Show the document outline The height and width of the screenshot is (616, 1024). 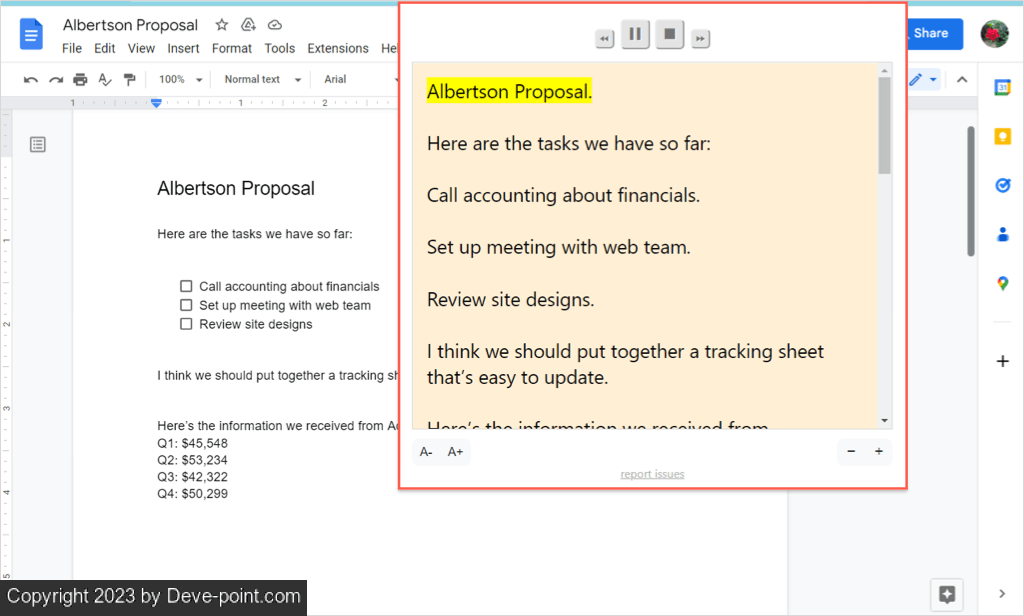point(38,145)
